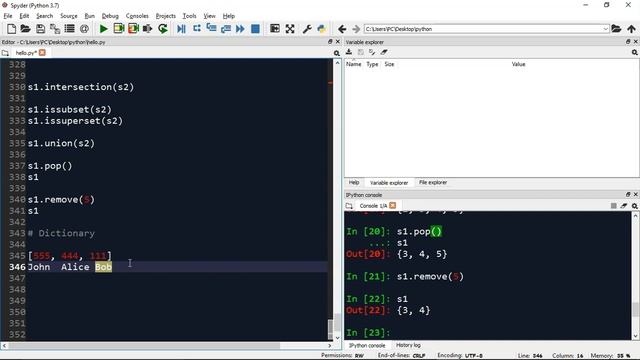This screenshot has height=360, width=640.
Task: Open the outline list icon in toolbar
Action: (x=69, y=29)
